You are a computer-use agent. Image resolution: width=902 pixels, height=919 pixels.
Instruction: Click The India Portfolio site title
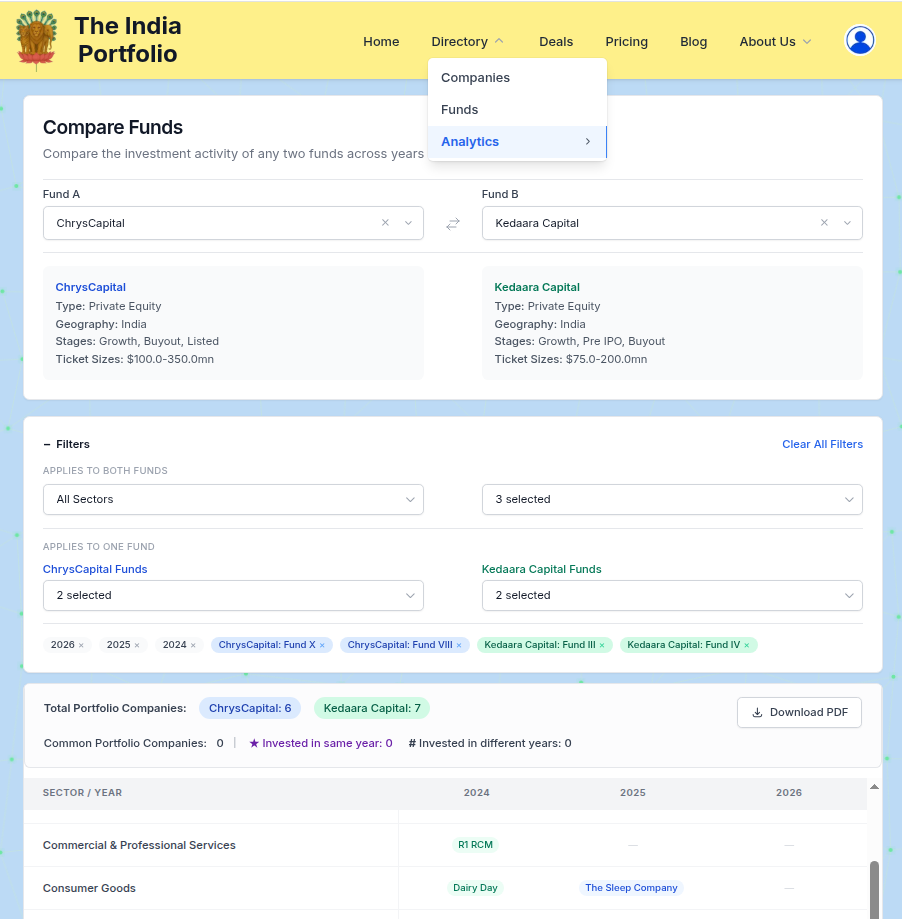click(x=128, y=40)
